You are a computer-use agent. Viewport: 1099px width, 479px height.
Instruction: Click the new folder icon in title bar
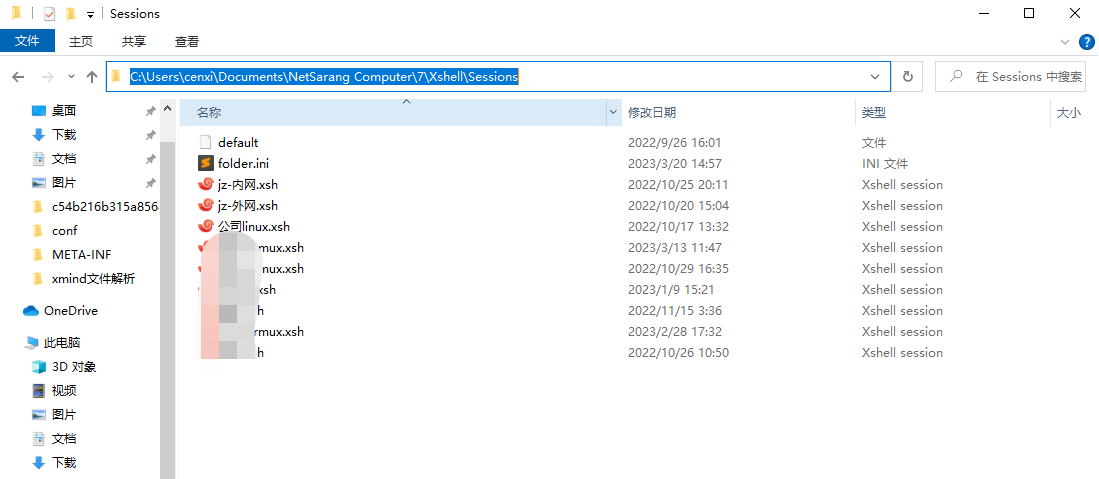70,13
